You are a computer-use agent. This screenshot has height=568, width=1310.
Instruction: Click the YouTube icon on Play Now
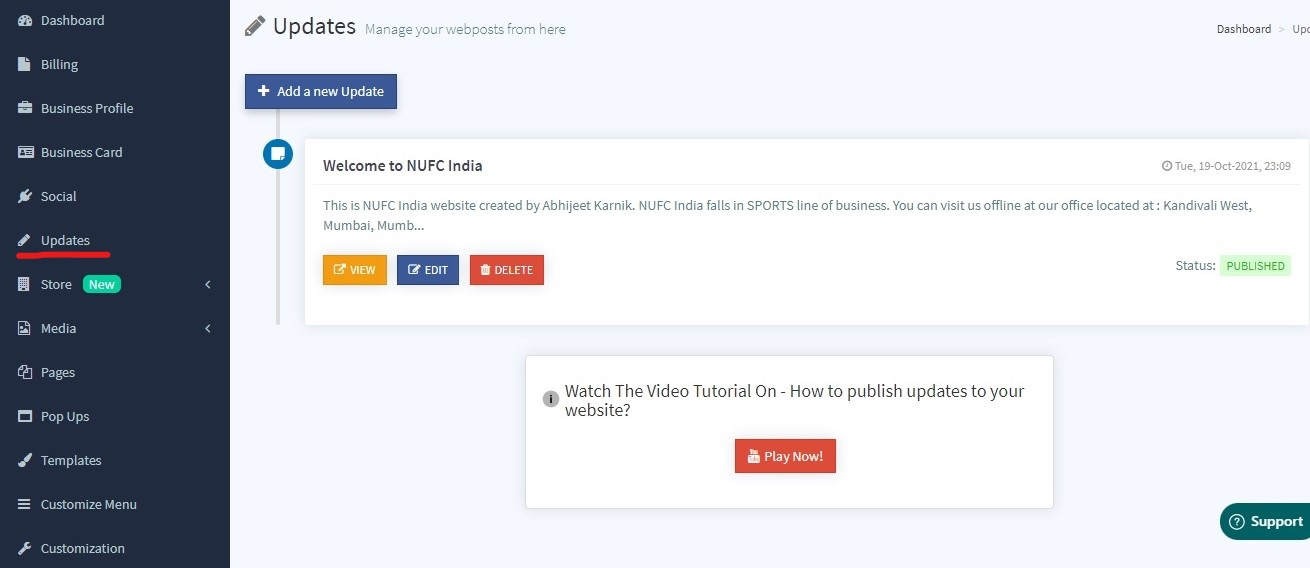754,456
